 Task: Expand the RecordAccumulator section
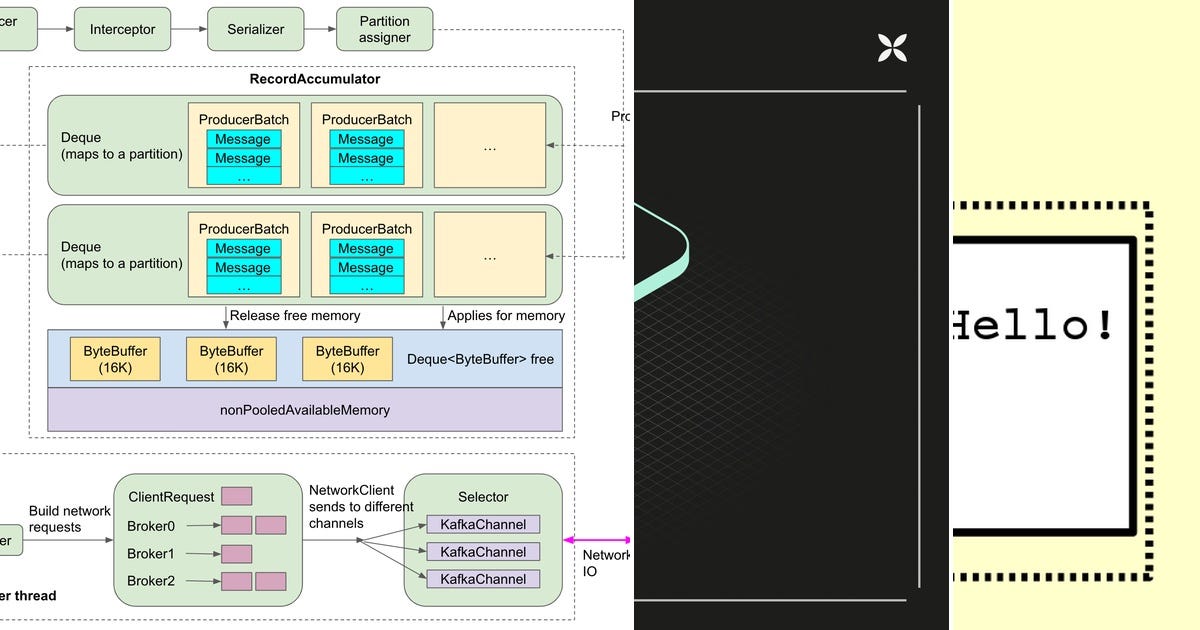pos(314,79)
